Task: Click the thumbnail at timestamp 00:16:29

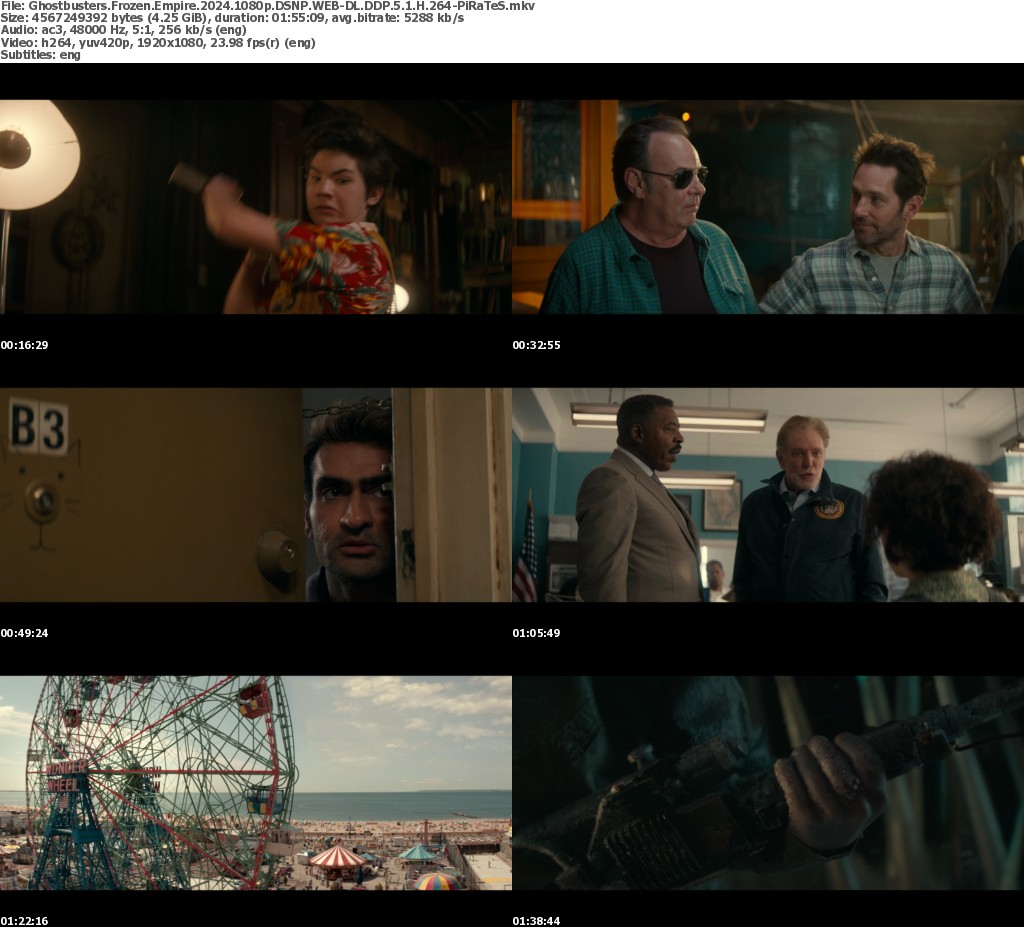Action: 255,207
